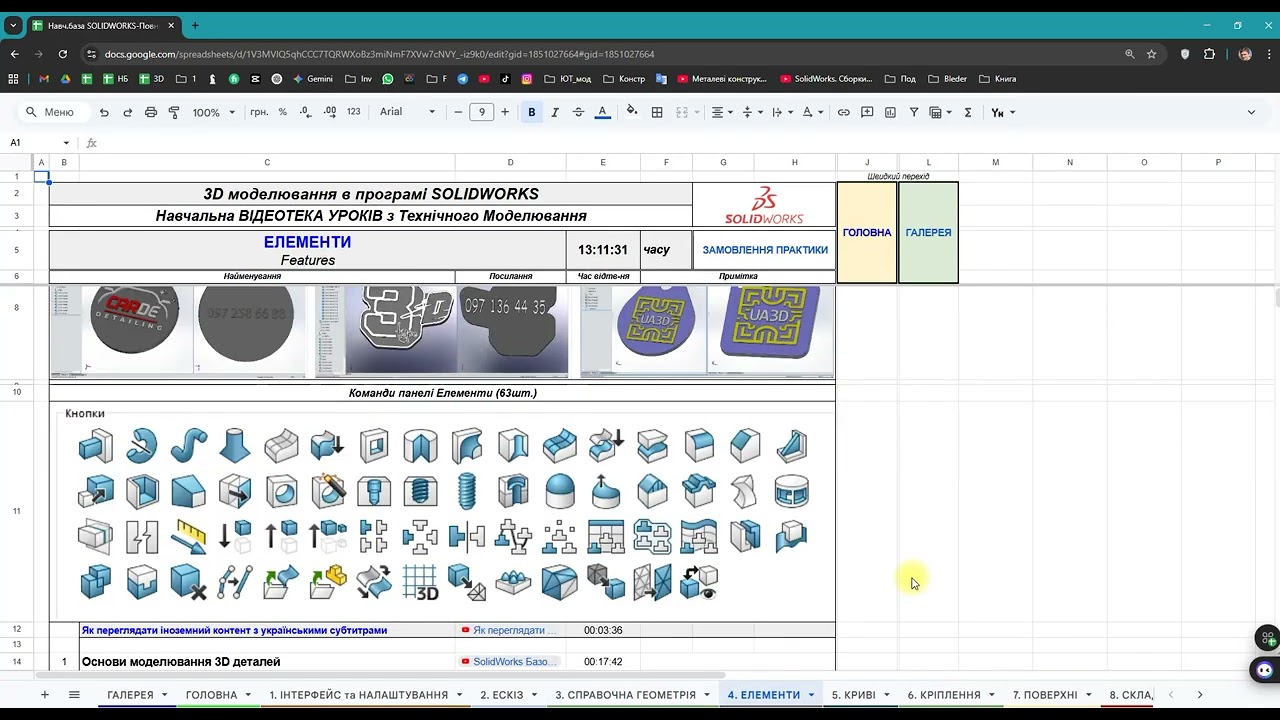Apply italic formatting
The image size is (1280, 720).
(x=555, y=113)
